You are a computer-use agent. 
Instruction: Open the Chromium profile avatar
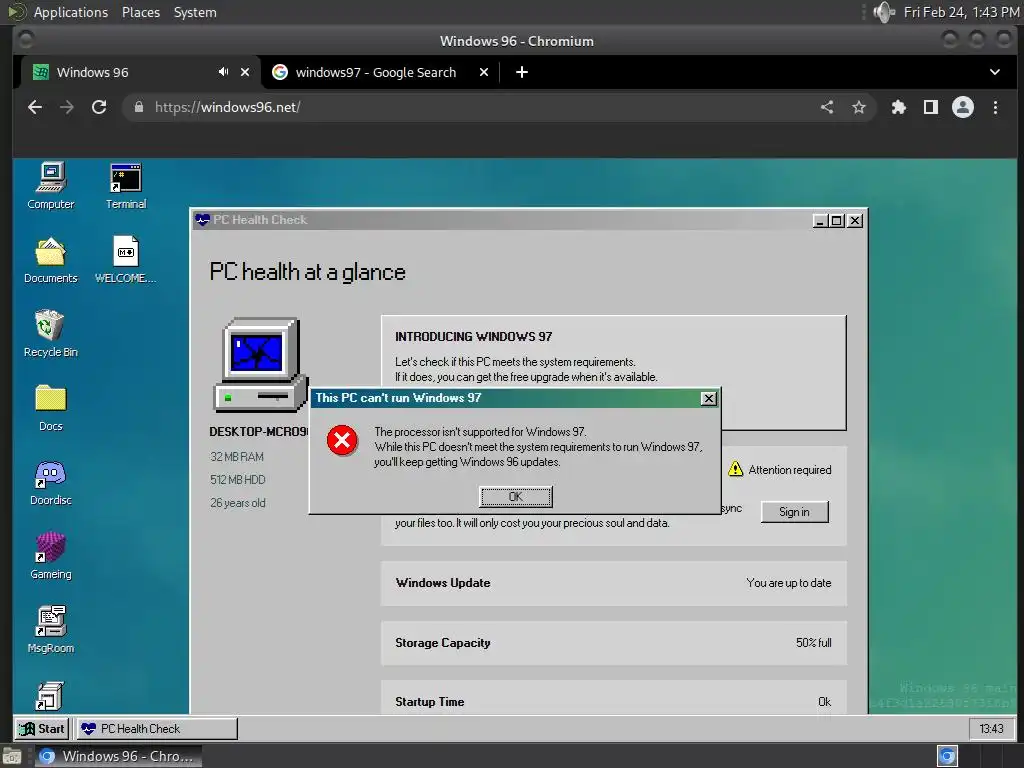click(963, 107)
